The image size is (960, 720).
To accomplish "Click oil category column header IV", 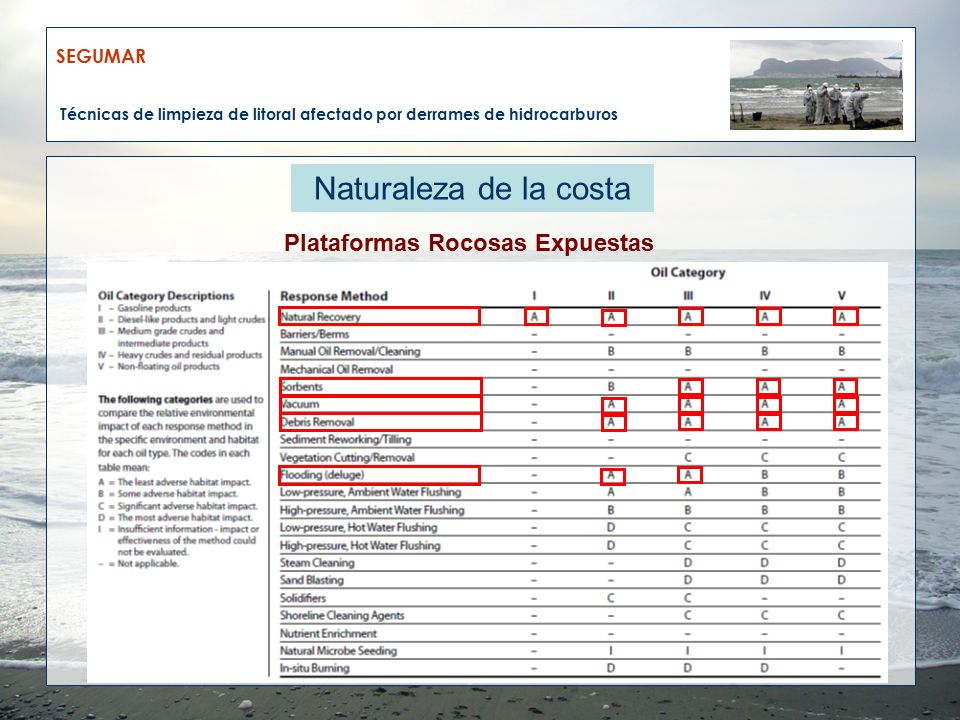I will tap(765, 296).
